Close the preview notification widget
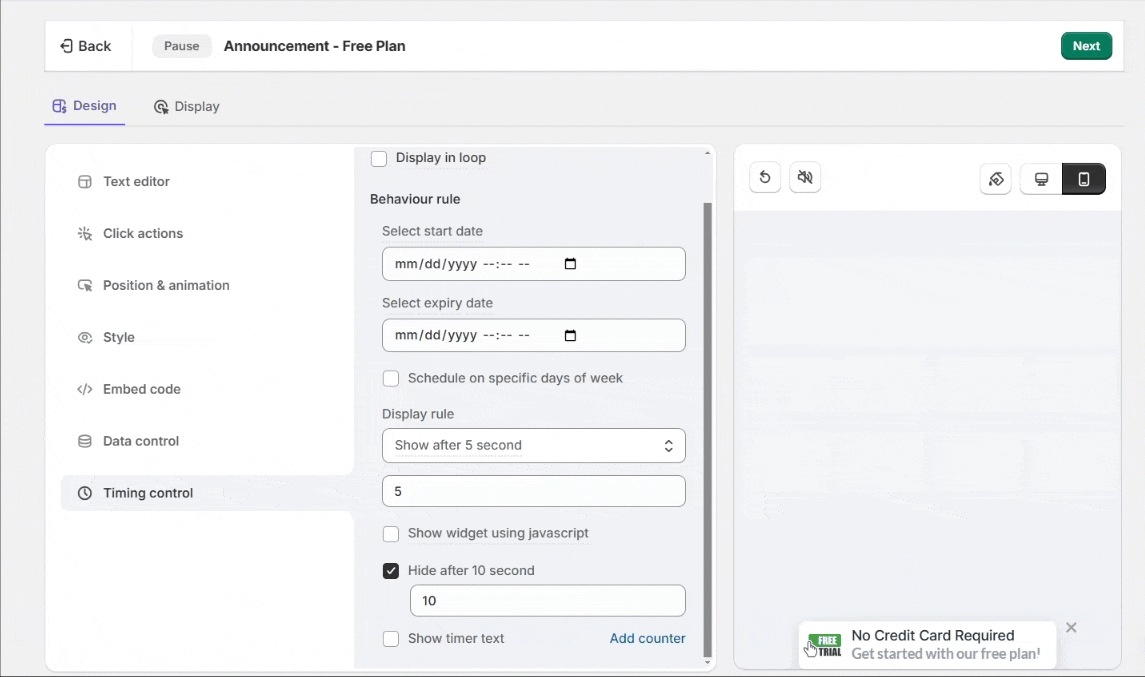Image resolution: width=1145 pixels, height=677 pixels. (x=1071, y=627)
